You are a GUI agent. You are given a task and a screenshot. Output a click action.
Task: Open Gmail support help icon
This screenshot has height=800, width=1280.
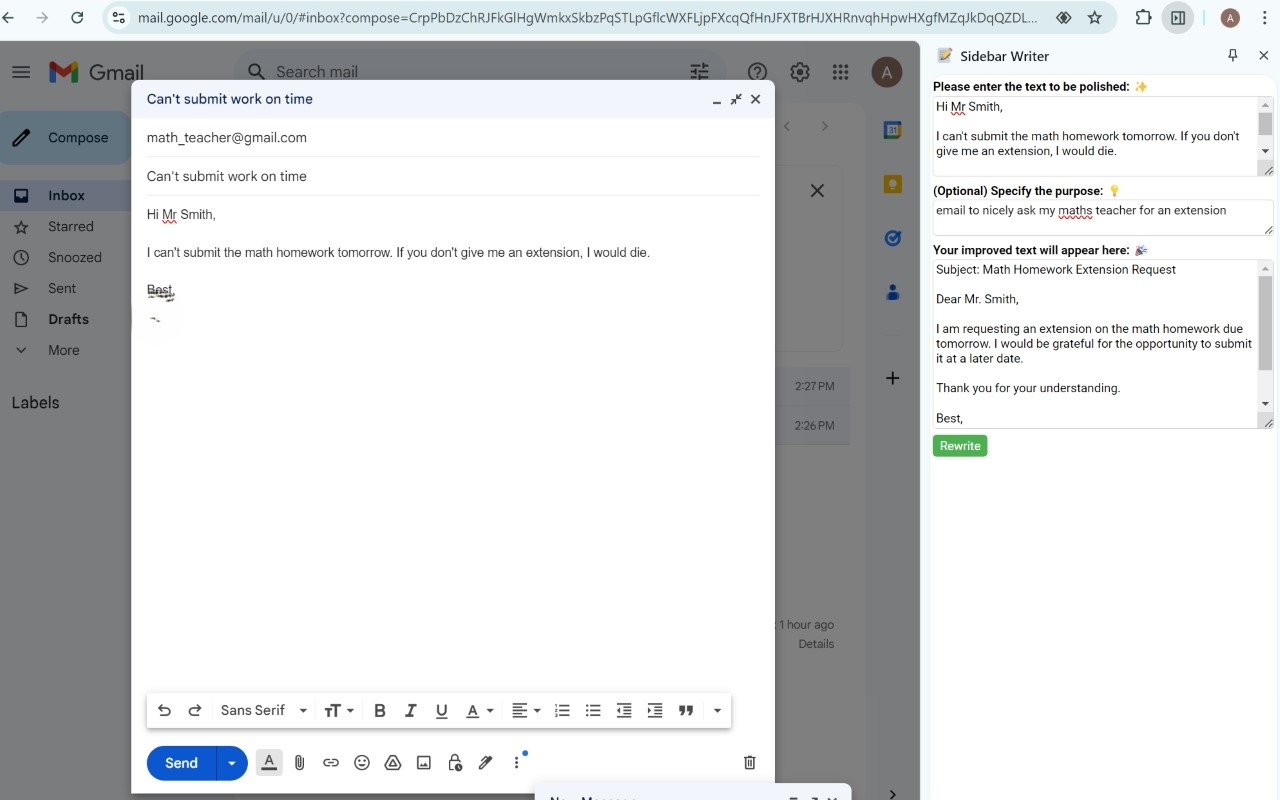click(x=758, y=72)
